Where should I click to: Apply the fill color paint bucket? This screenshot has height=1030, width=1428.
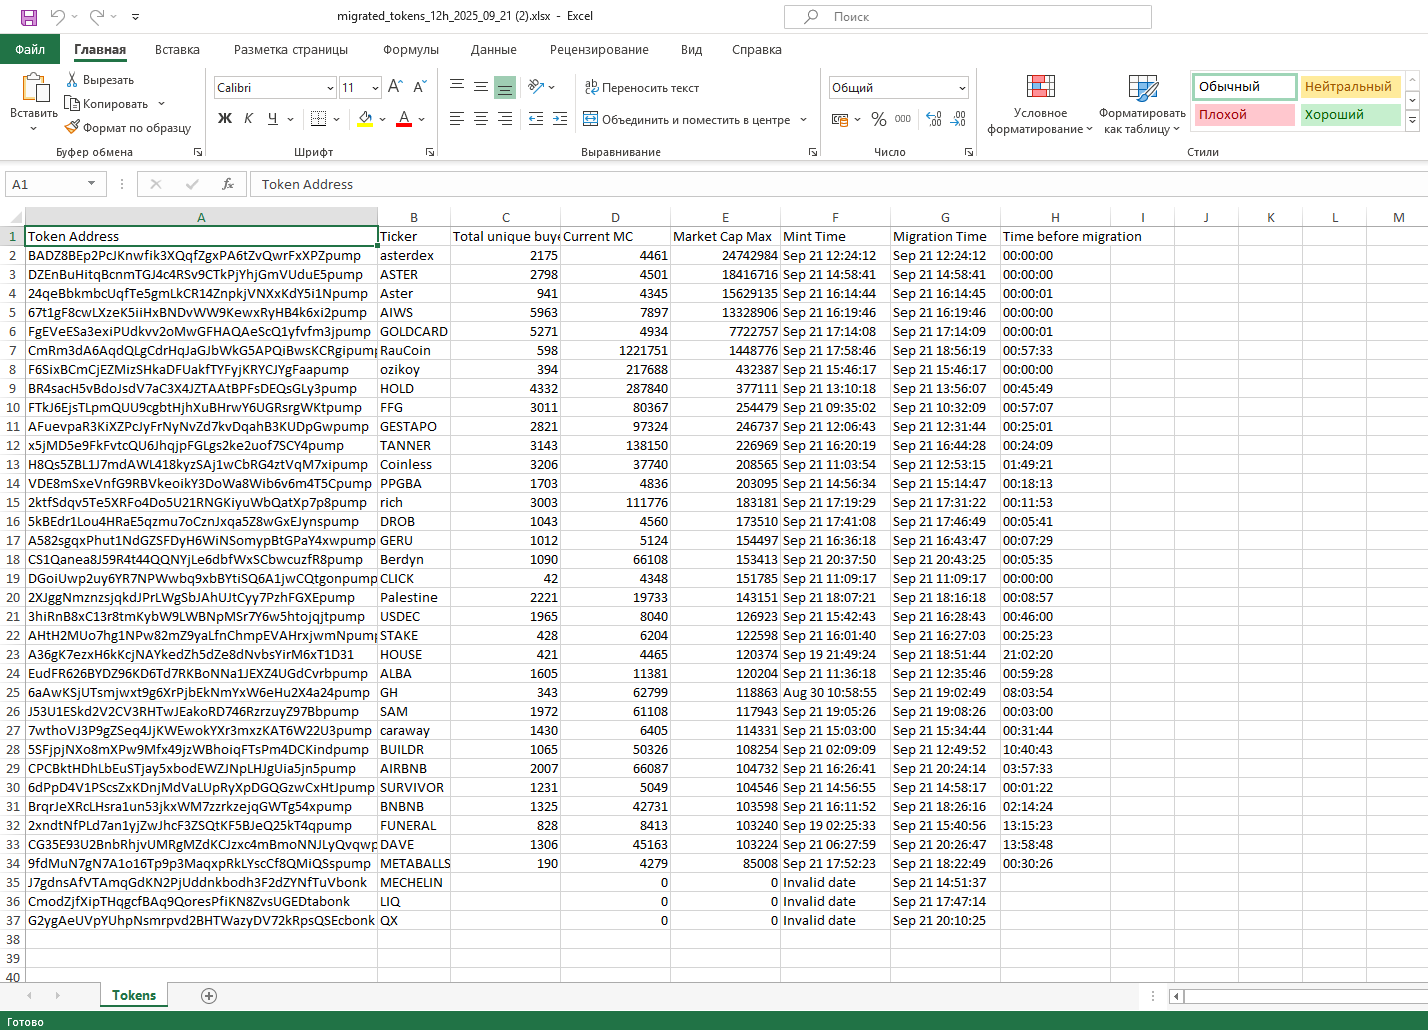[365, 119]
